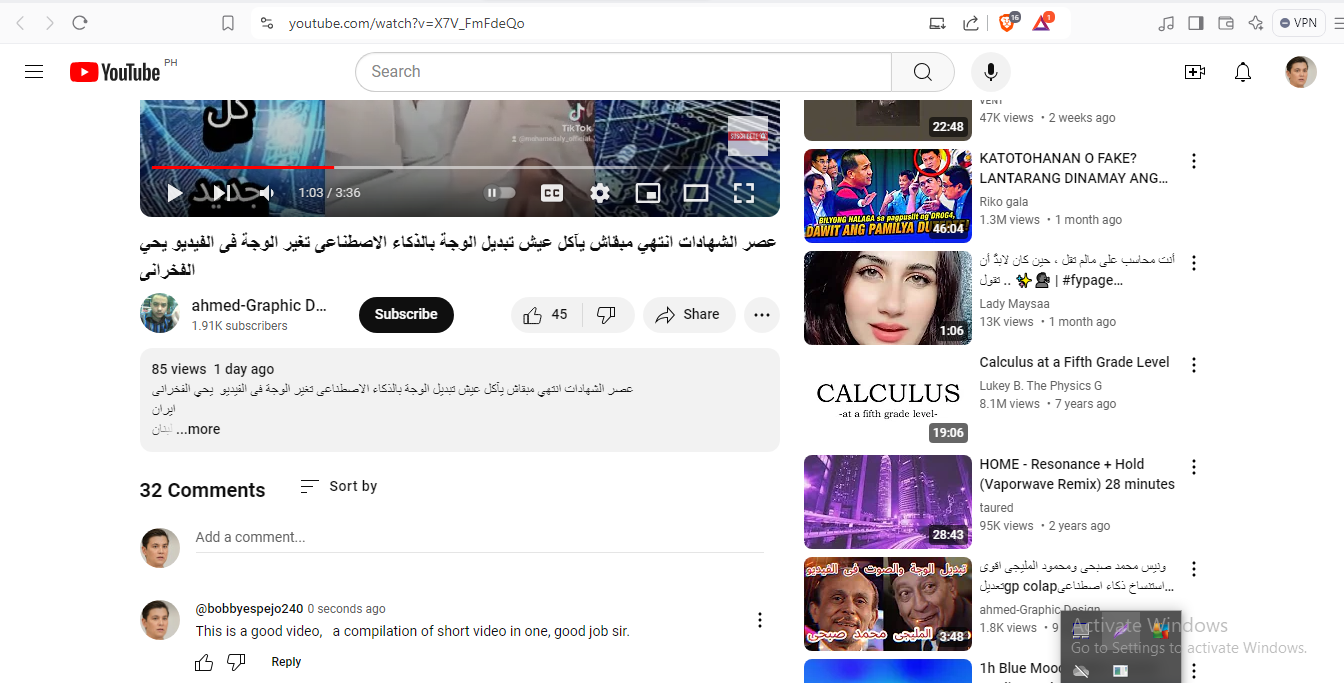The image size is (1344, 683).
Task: Open the notifications bell
Action: (x=1243, y=72)
